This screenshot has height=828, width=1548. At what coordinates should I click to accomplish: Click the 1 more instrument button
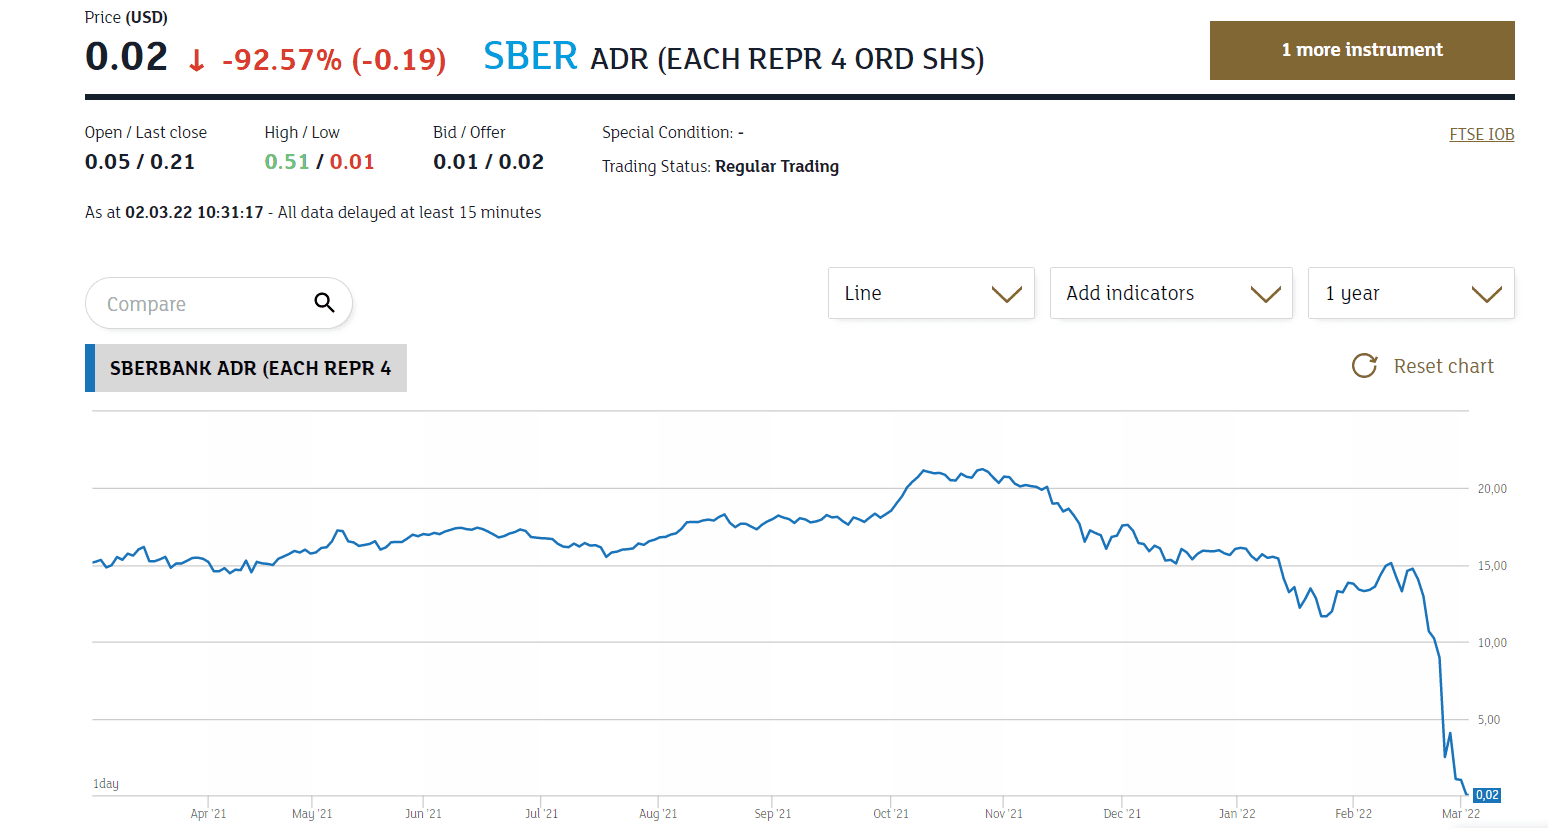click(1362, 50)
